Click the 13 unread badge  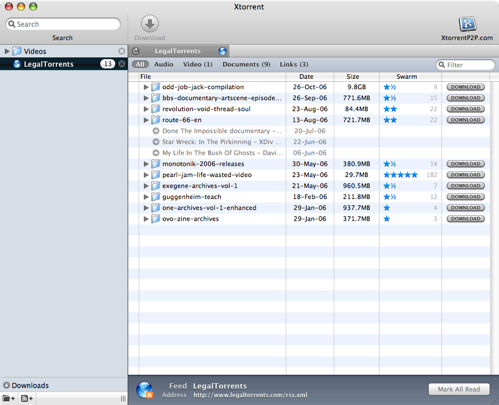tap(108, 64)
